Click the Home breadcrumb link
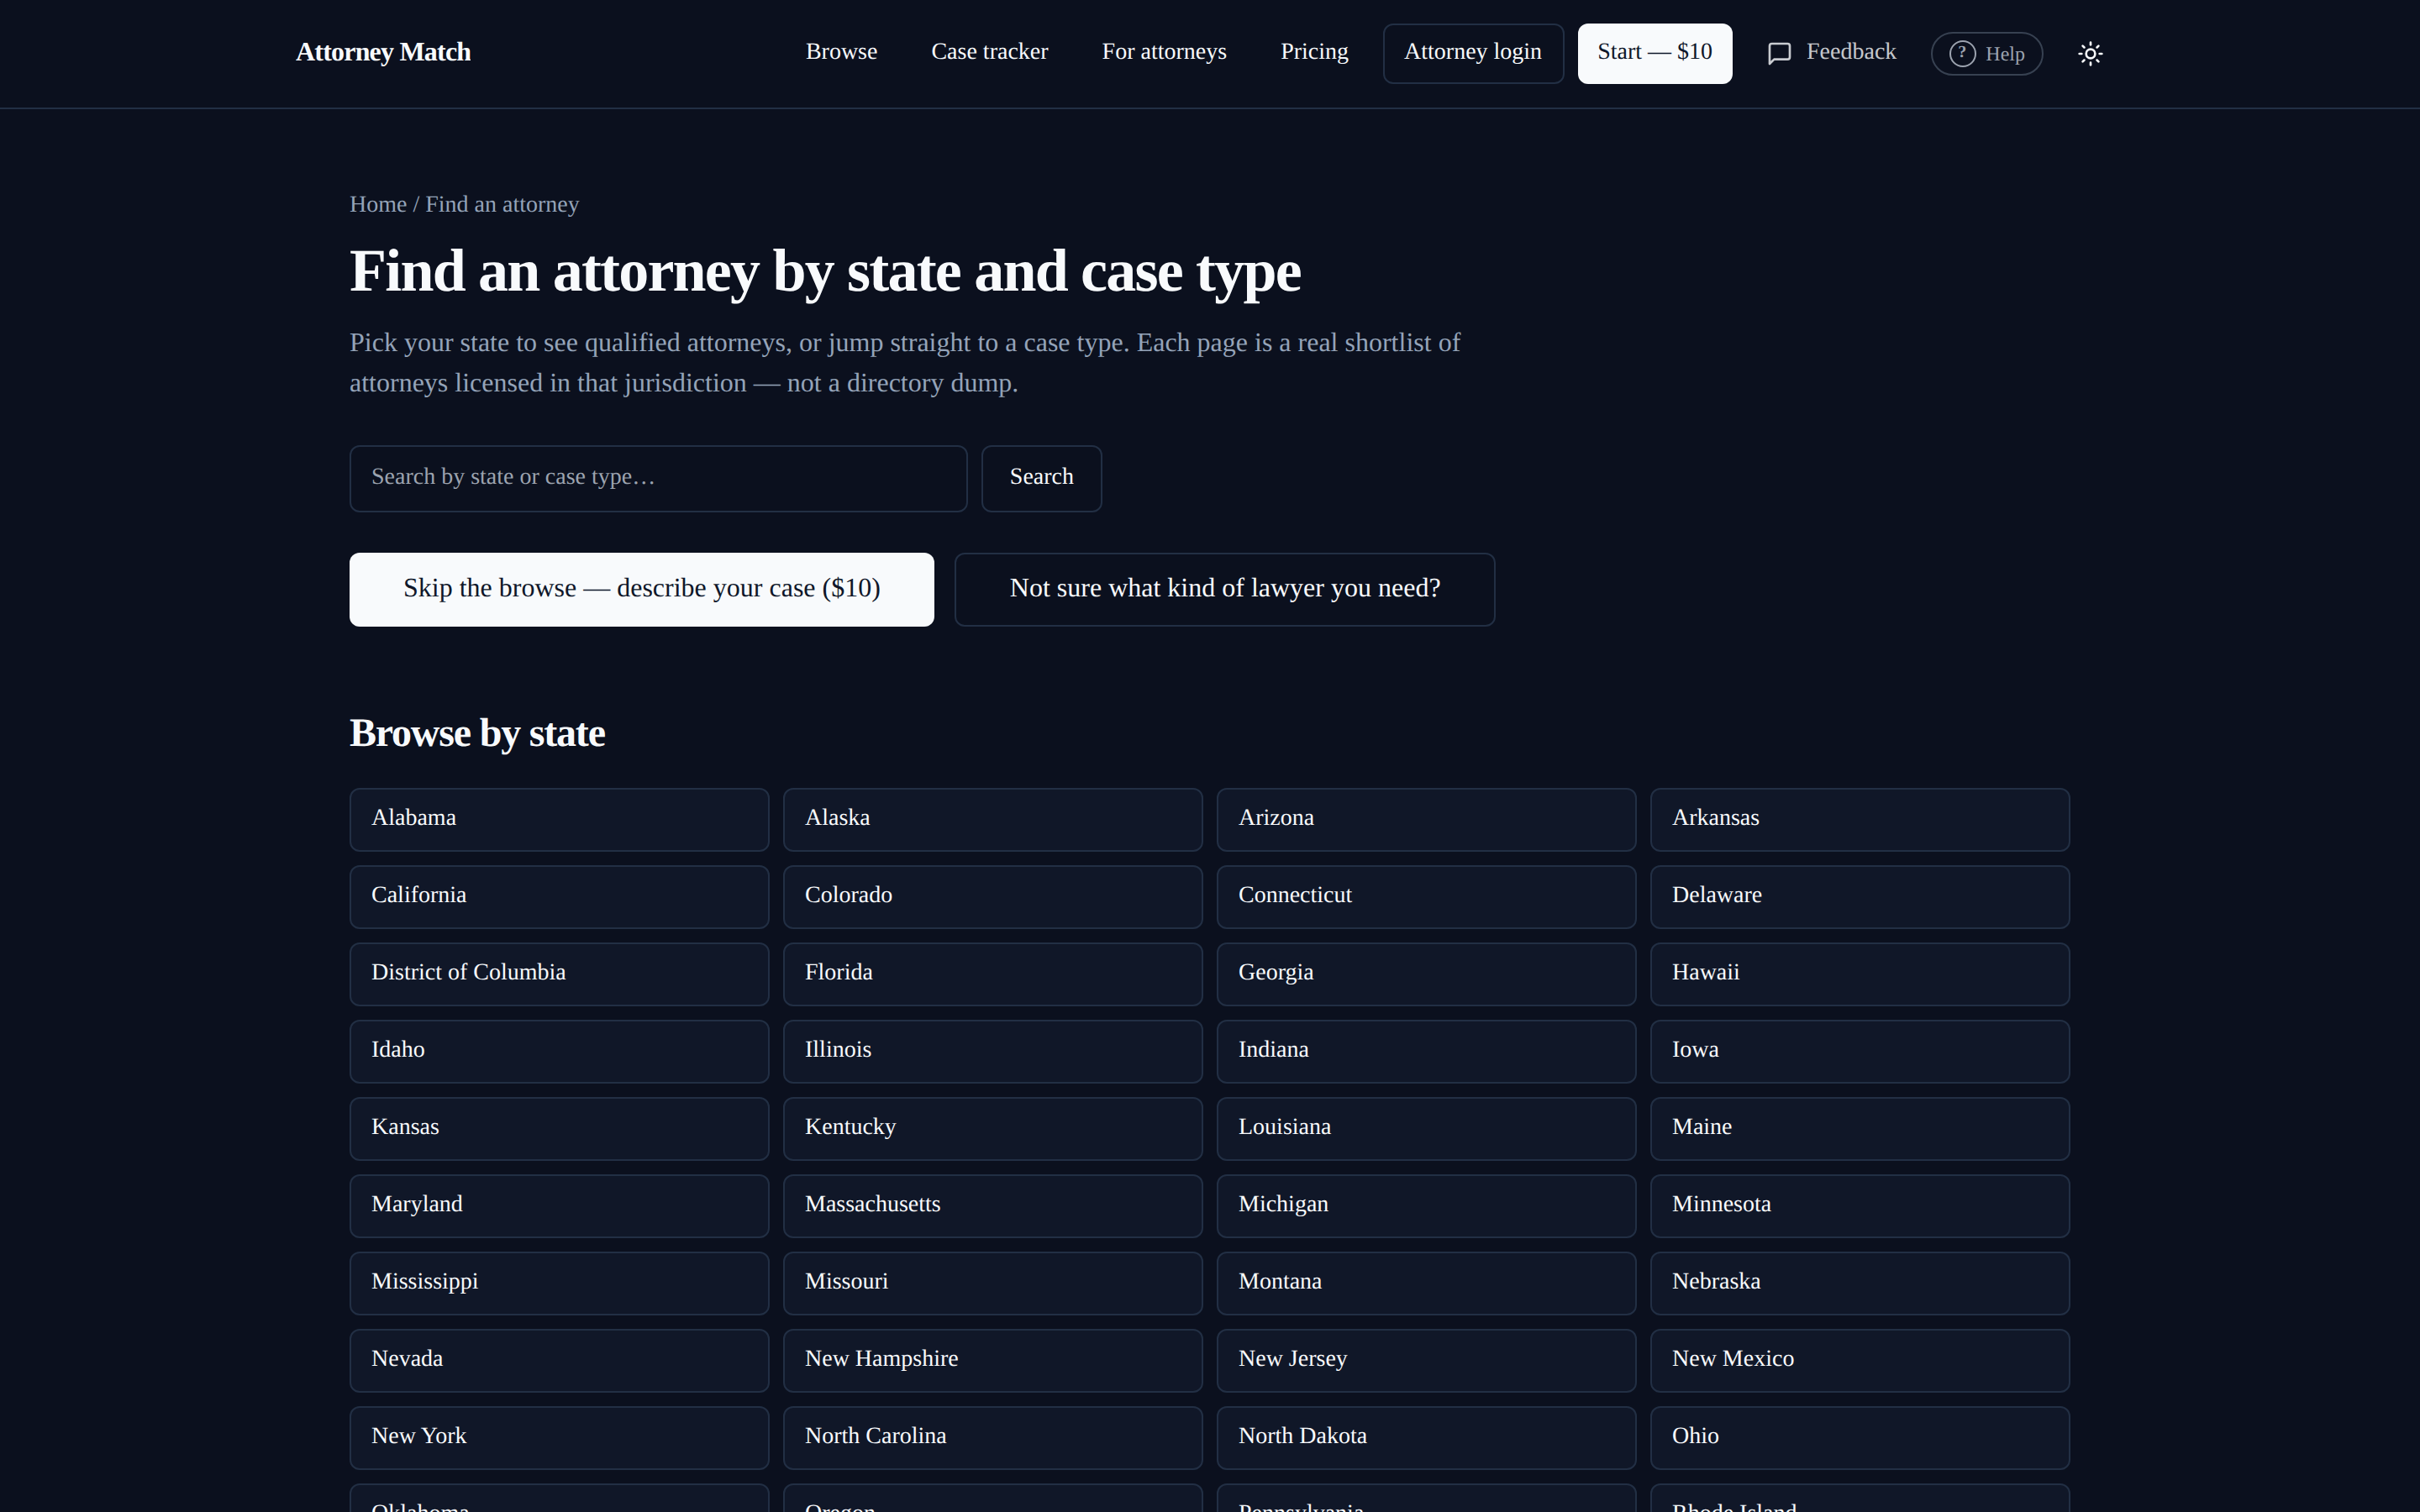The width and height of the screenshot is (2420, 1512). [378, 204]
